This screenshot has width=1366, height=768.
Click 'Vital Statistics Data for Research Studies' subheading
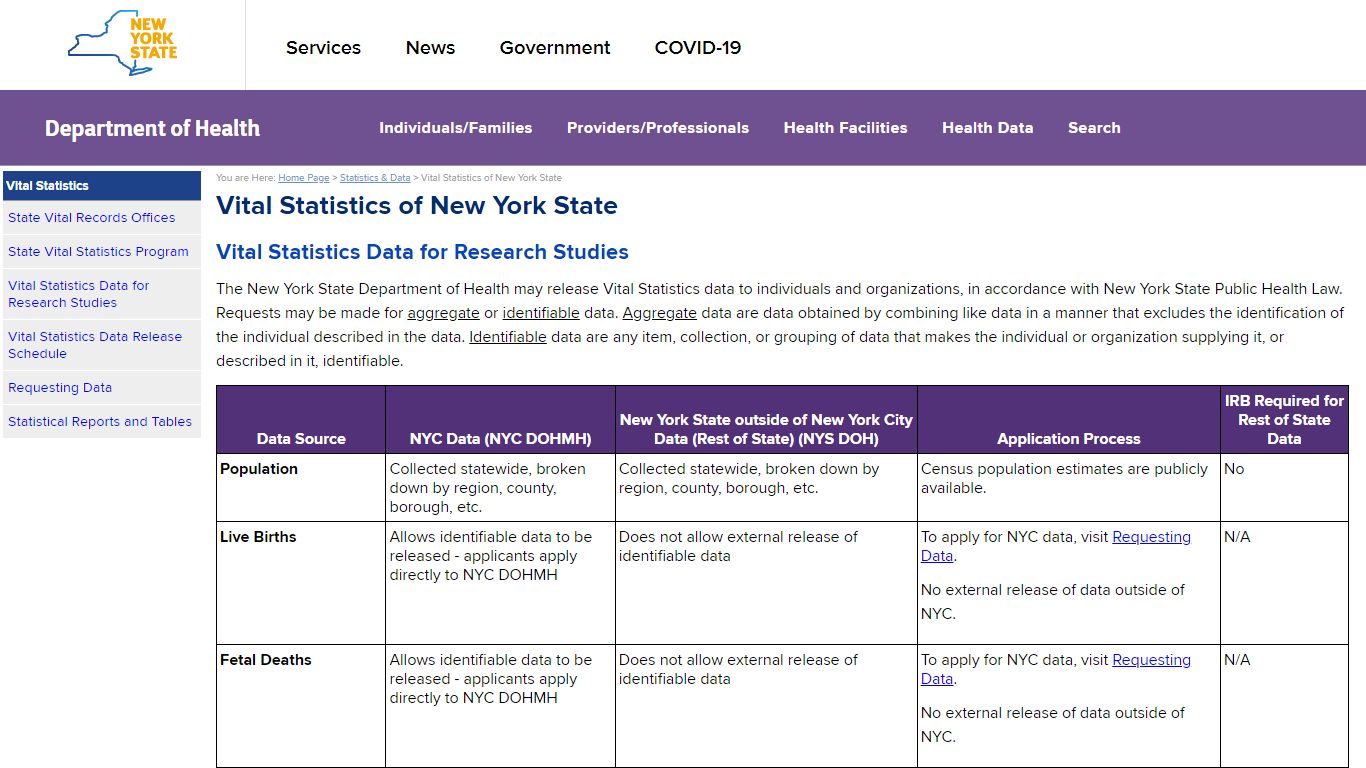(422, 252)
